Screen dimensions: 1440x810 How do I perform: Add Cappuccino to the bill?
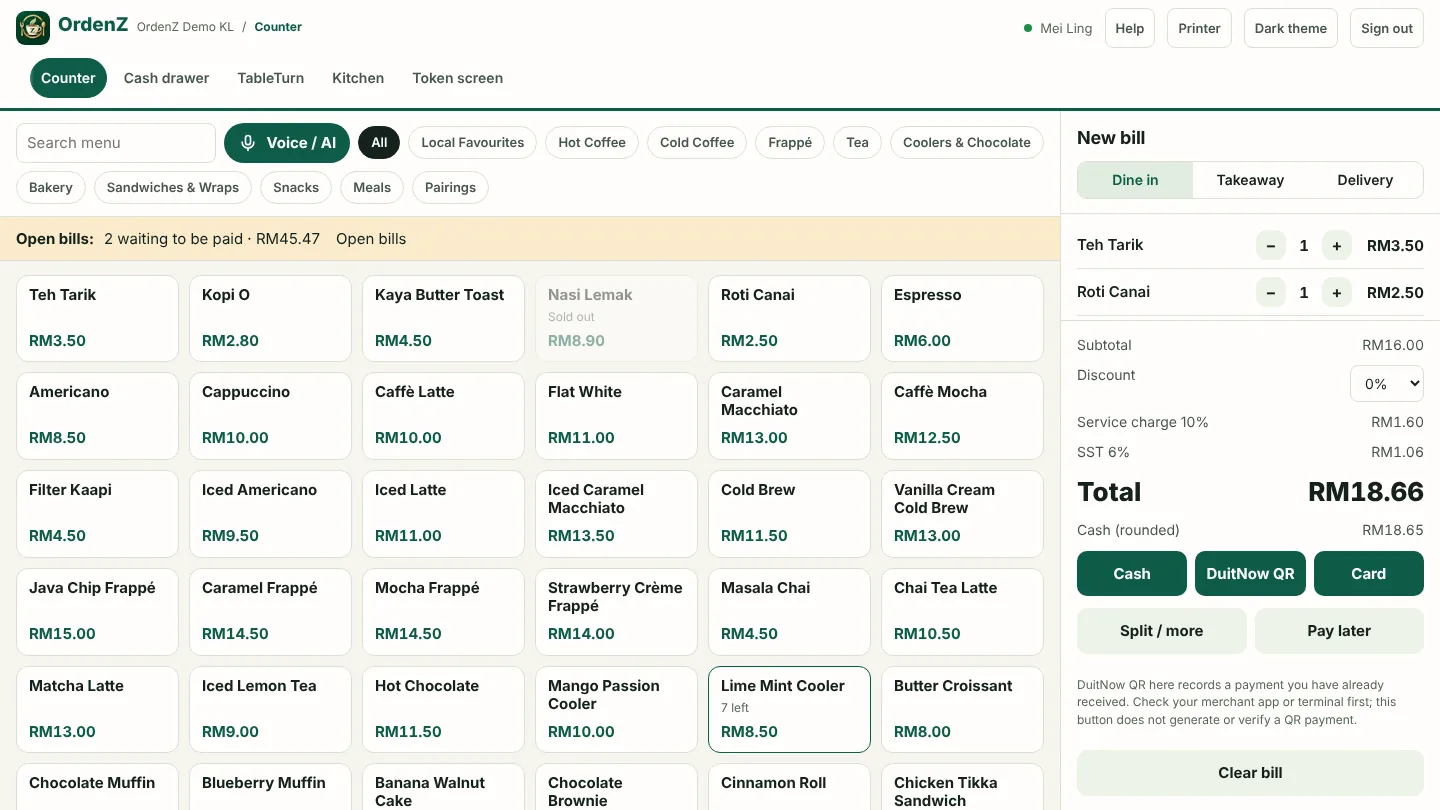pyautogui.click(x=270, y=415)
